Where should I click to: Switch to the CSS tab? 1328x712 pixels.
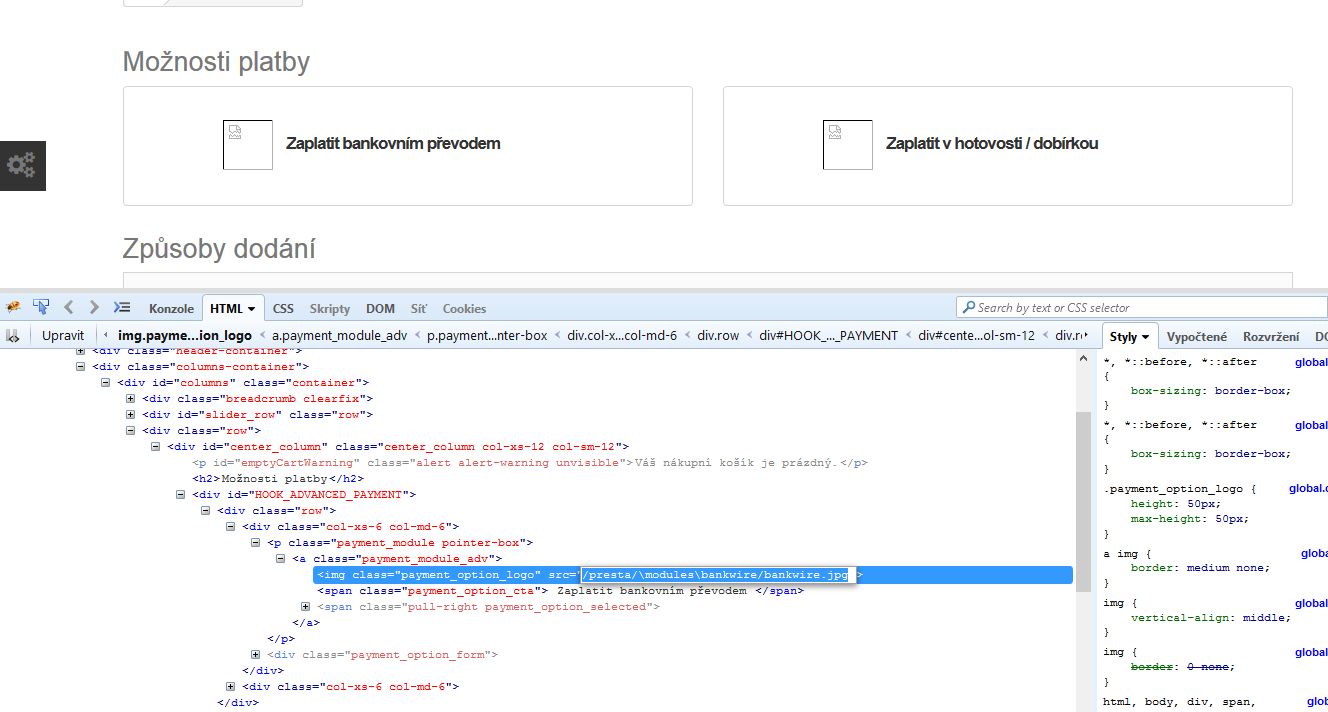[x=283, y=308]
